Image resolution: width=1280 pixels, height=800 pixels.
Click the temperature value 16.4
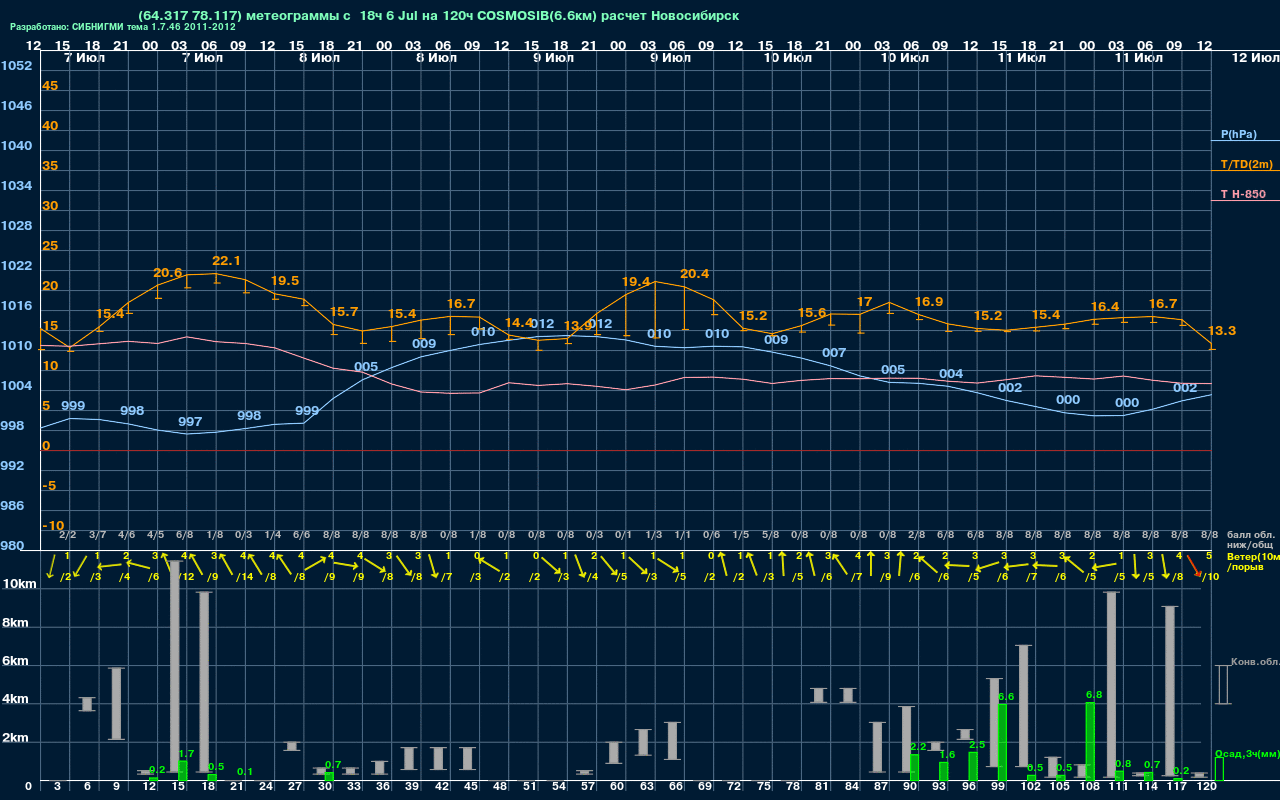(1105, 307)
